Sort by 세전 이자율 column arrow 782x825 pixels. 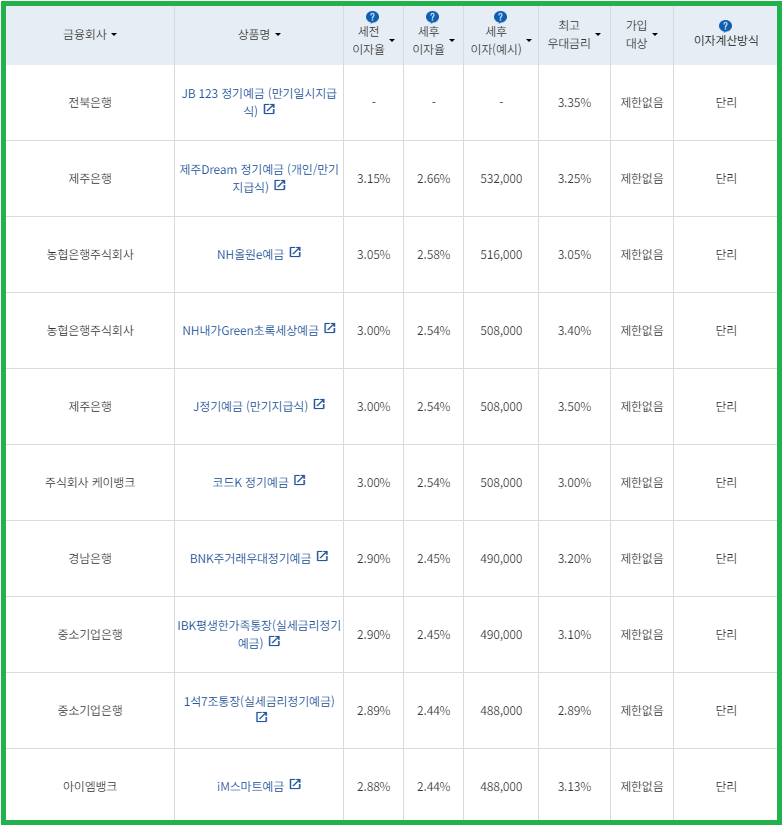click(392, 41)
